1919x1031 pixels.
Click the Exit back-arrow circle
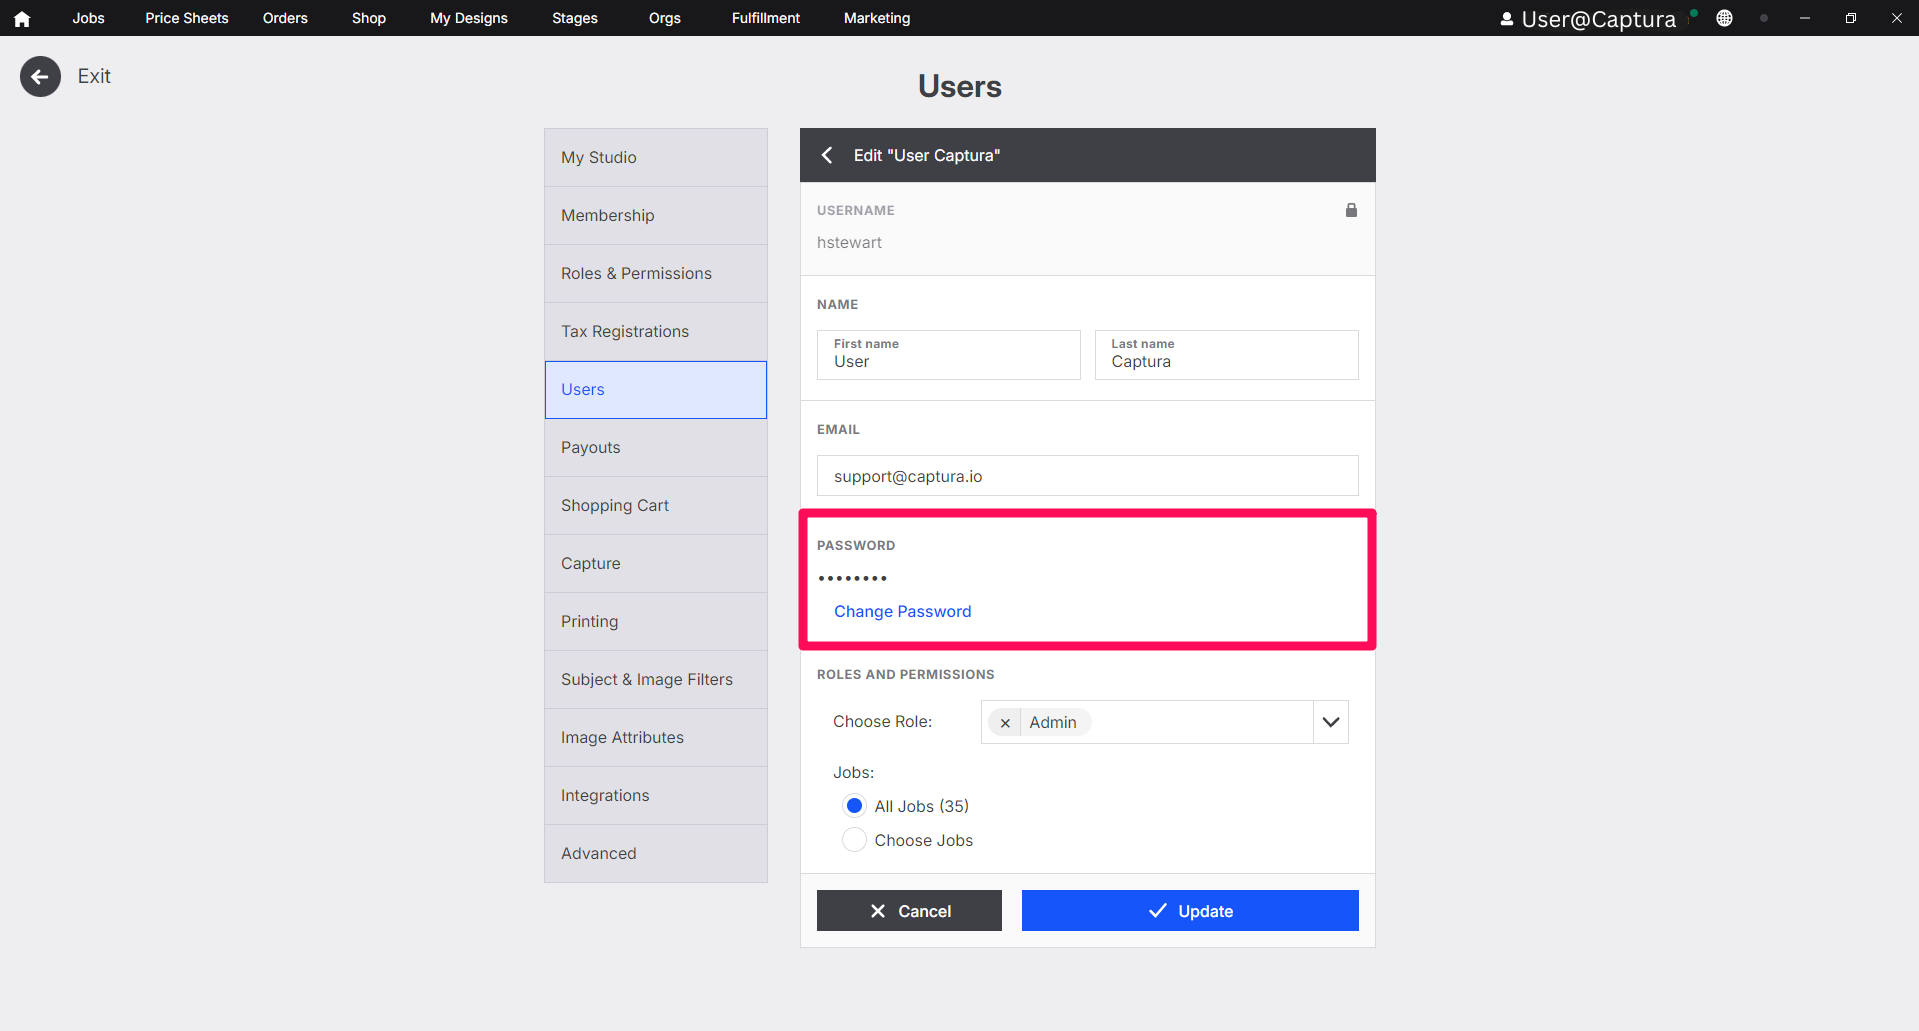coord(40,76)
